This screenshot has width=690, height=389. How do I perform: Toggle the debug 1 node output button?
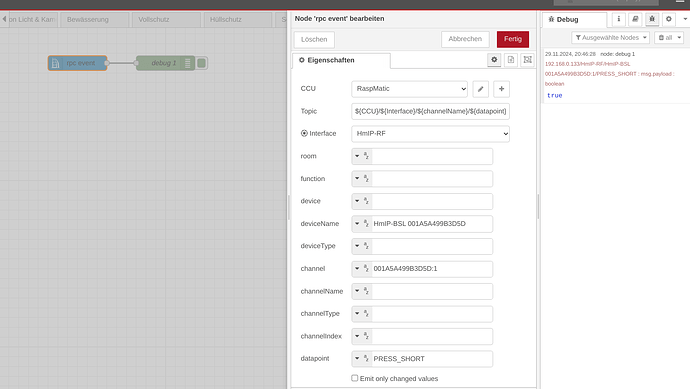tap(202, 63)
